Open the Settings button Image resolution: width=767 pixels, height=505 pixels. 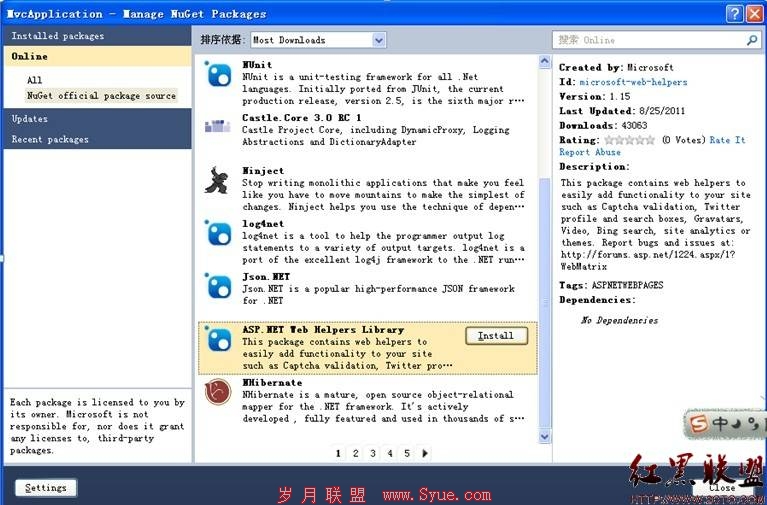click(x=45, y=487)
